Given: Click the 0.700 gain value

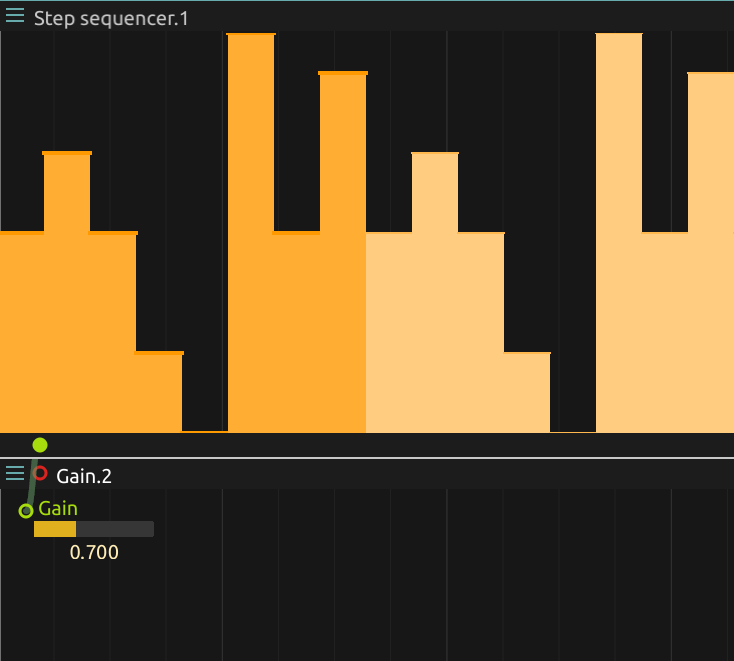Looking at the screenshot, I should [94, 552].
